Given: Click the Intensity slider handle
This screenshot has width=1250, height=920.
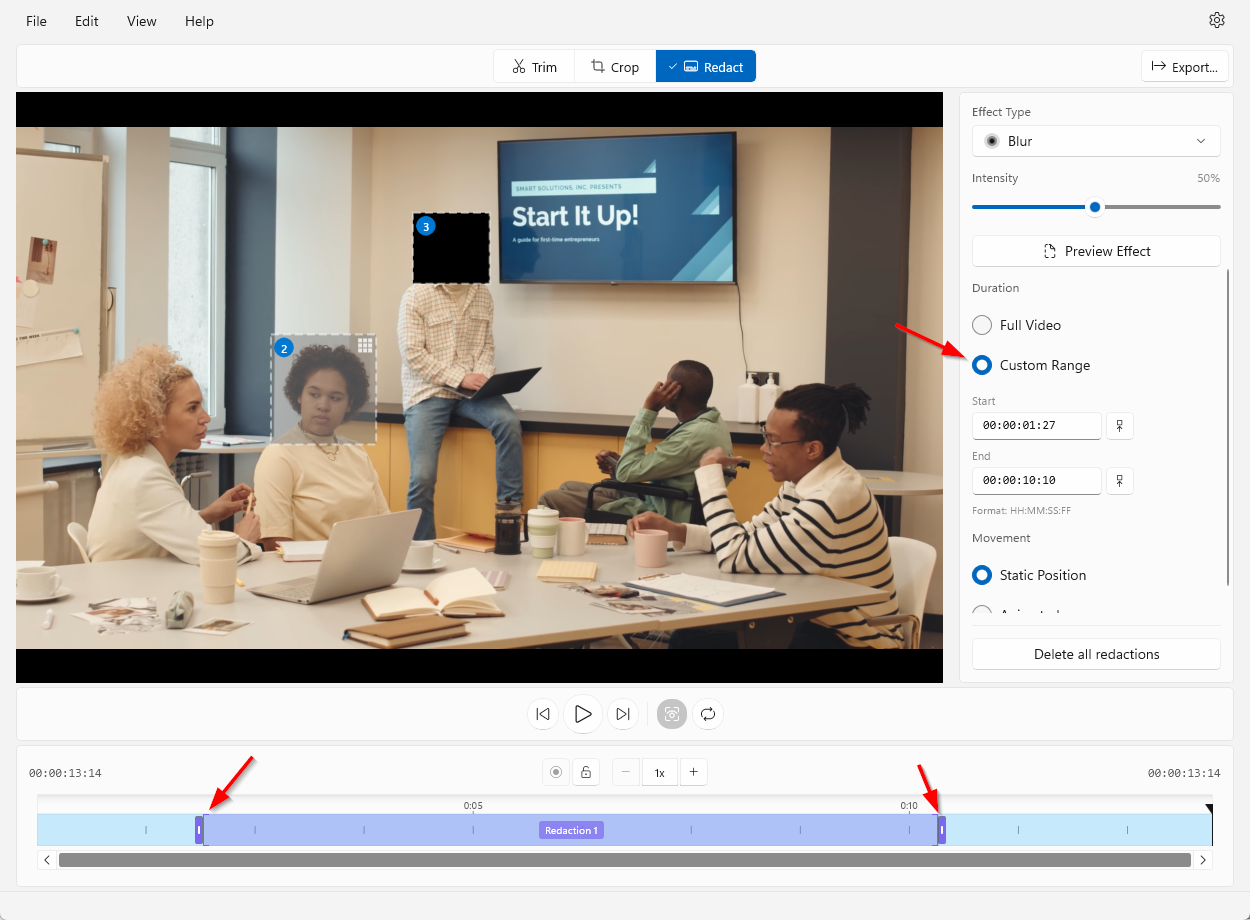Looking at the screenshot, I should click(x=1095, y=207).
